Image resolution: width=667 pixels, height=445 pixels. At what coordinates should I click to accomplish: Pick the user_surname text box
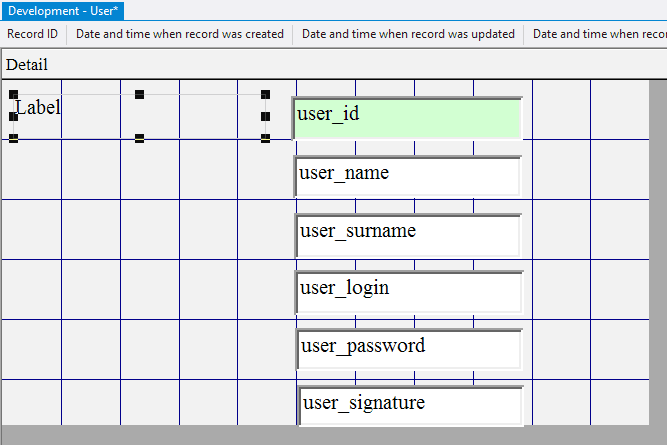coord(408,234)
